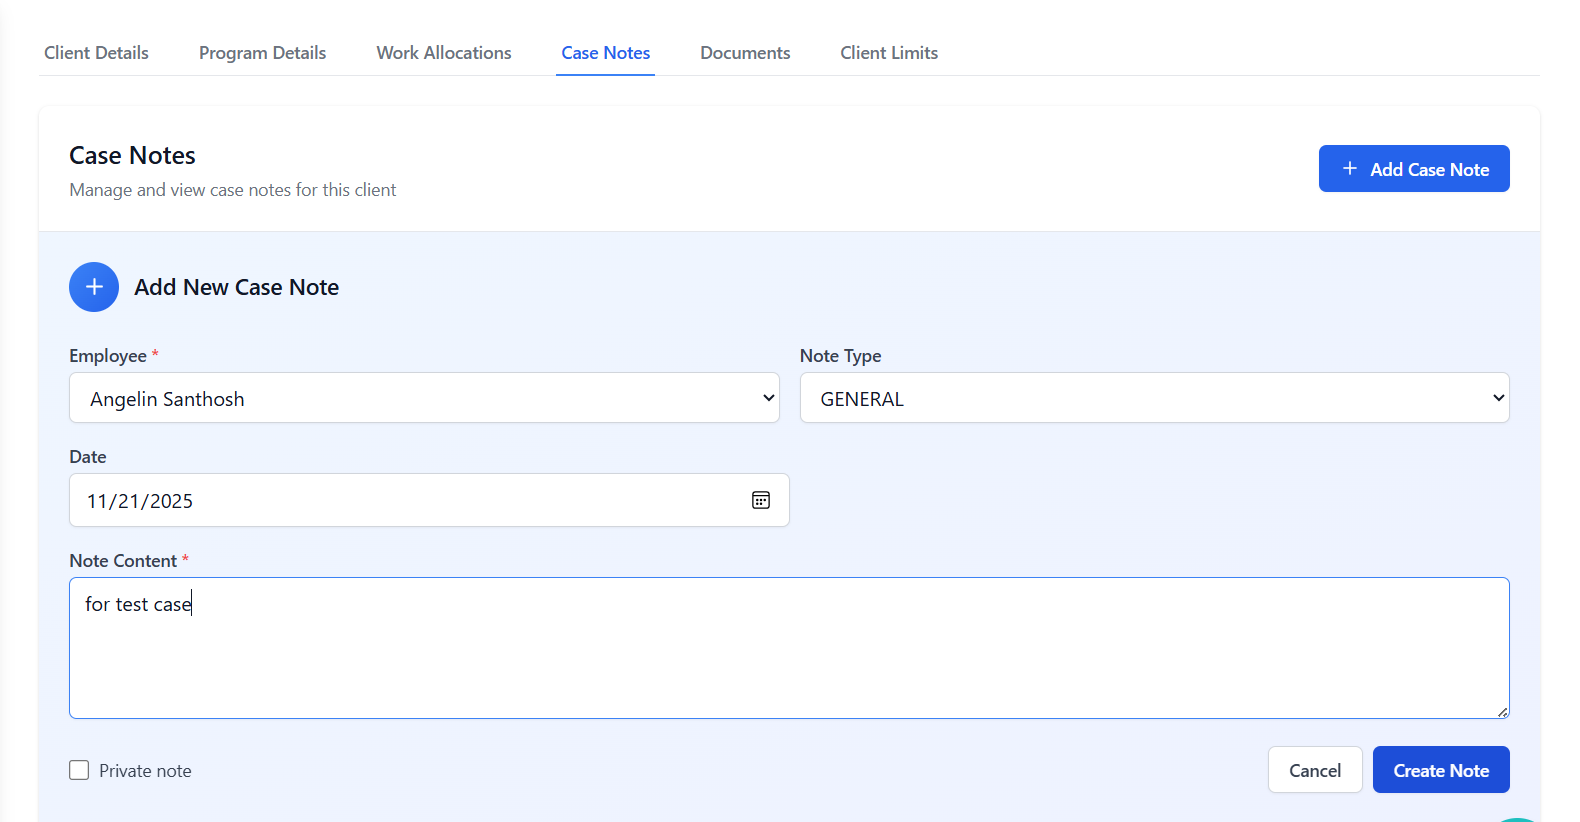Click the Add New Case Note heading
The height and width of the screenshot is (822, 1580).
[x=236, y=288]
